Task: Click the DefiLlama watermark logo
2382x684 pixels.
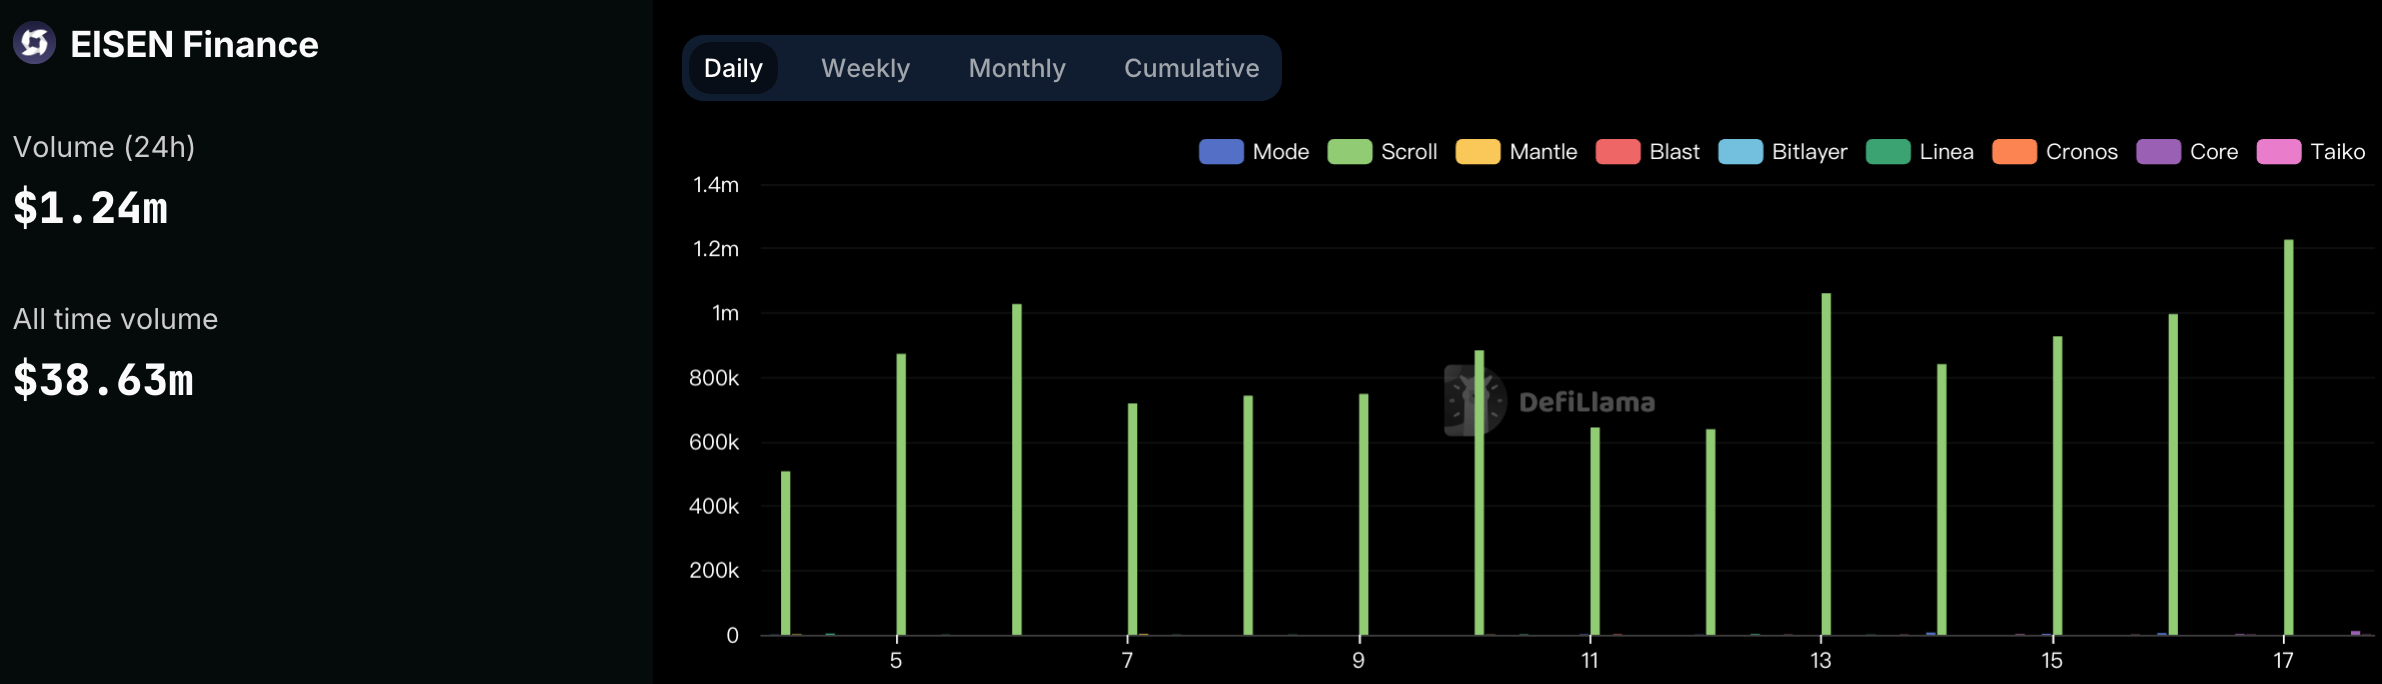Action: 1475,401
